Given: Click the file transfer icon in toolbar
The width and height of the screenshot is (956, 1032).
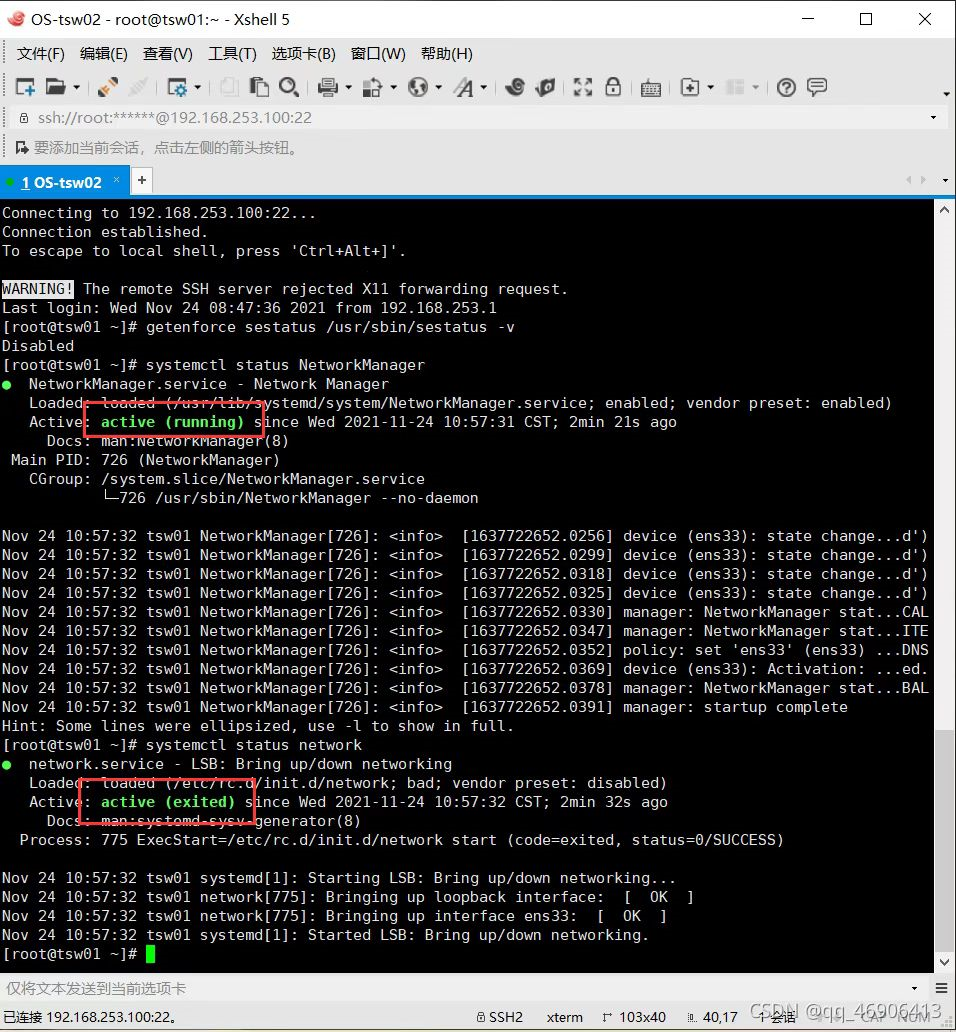Looking at the screenshot, I should point(372,87).
